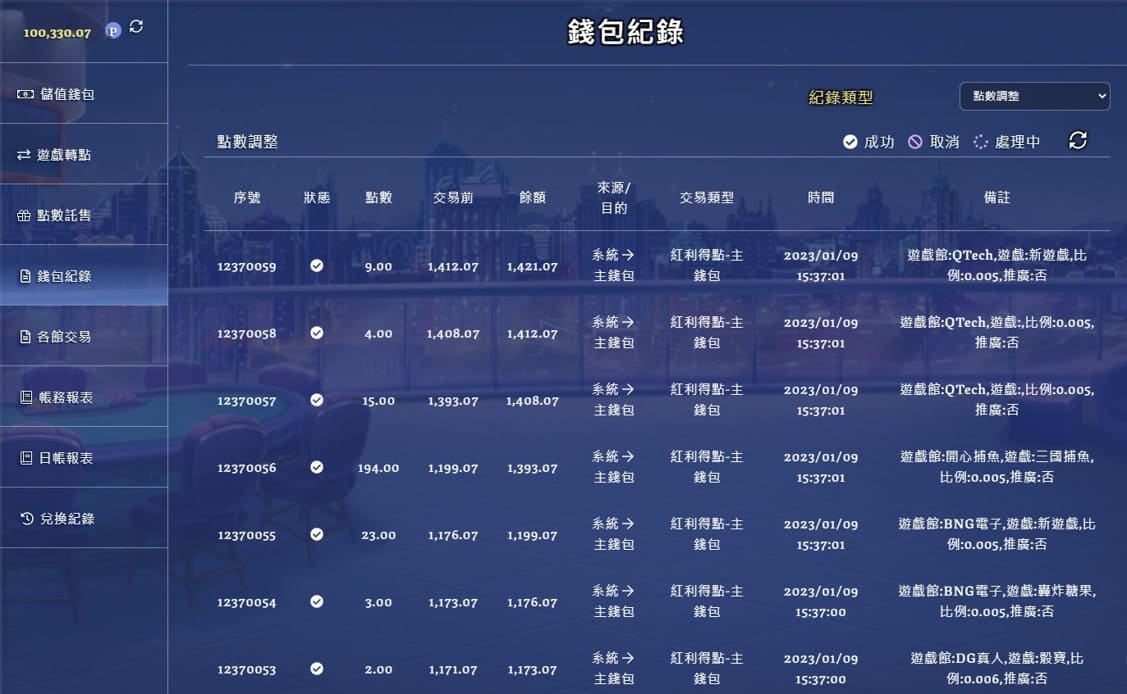
Task: Click remark mentioning 轟炸糖果
Action: coord(996,601)
